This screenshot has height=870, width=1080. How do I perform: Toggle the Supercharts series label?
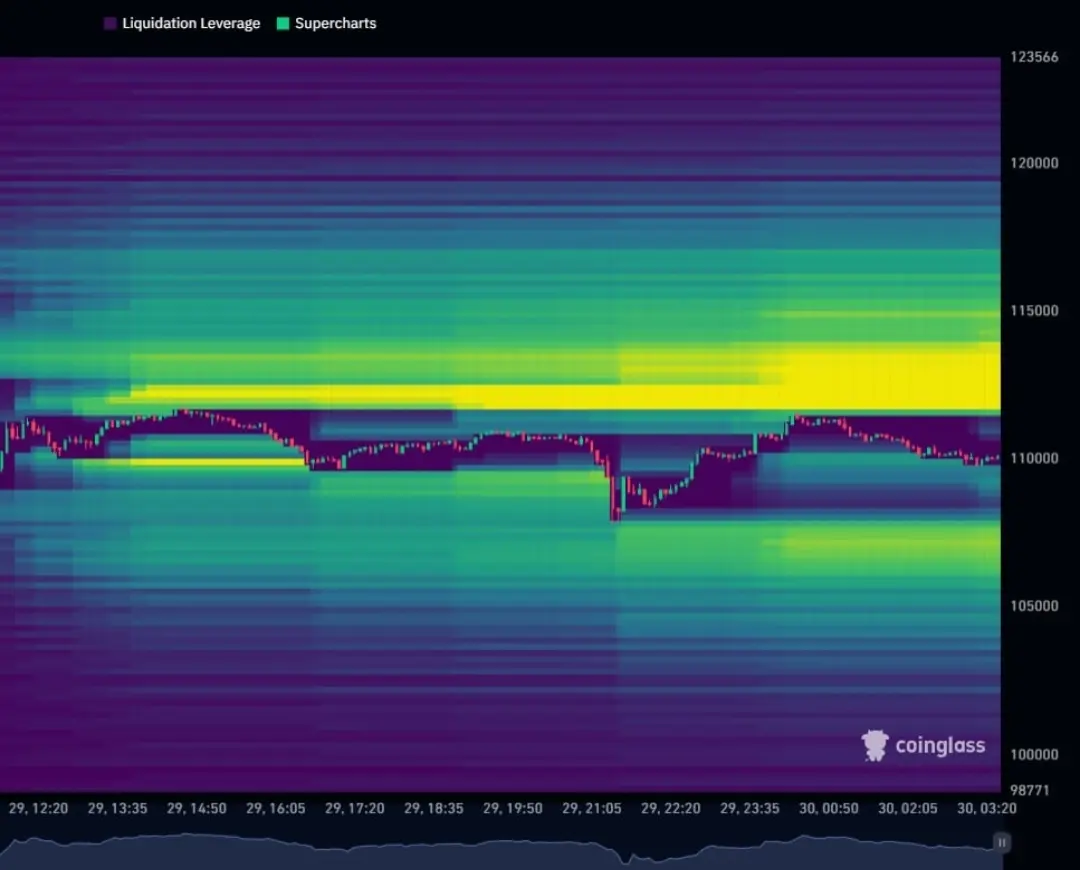click(335, 23)
